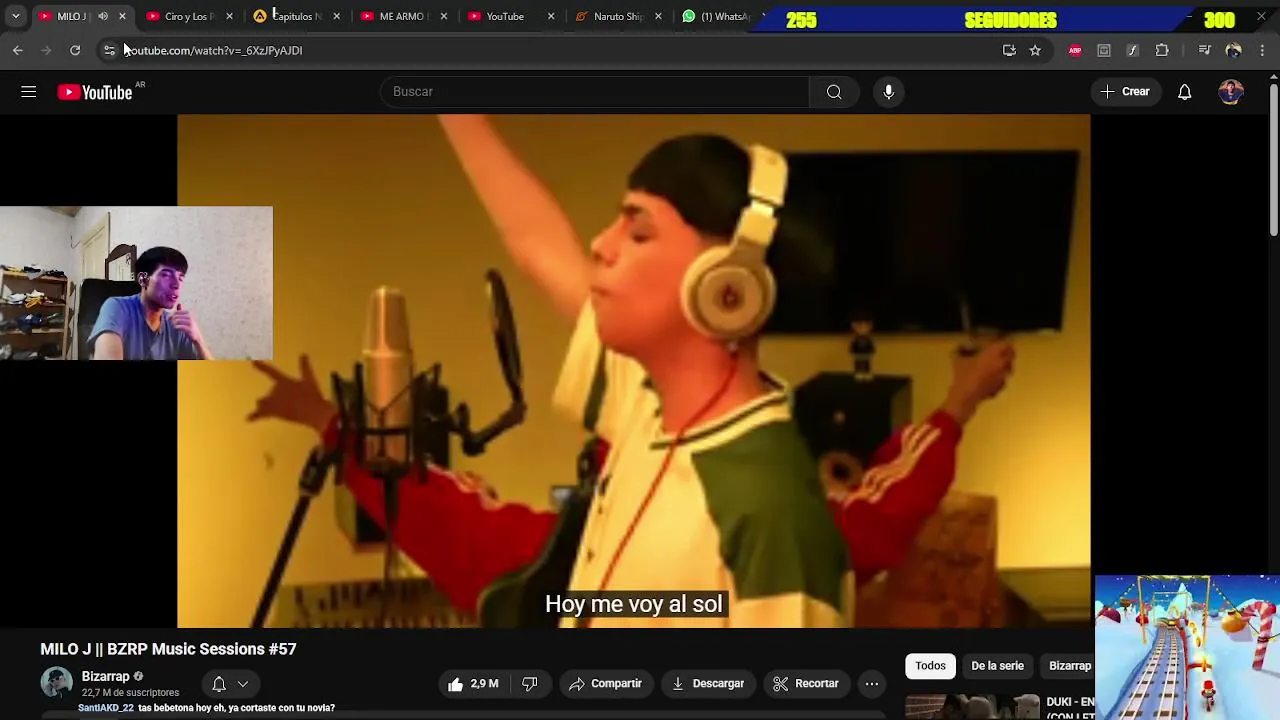This screenshot has height=720, width=1280.
Task: Reload the current page
Action: (x=75, y=50)
